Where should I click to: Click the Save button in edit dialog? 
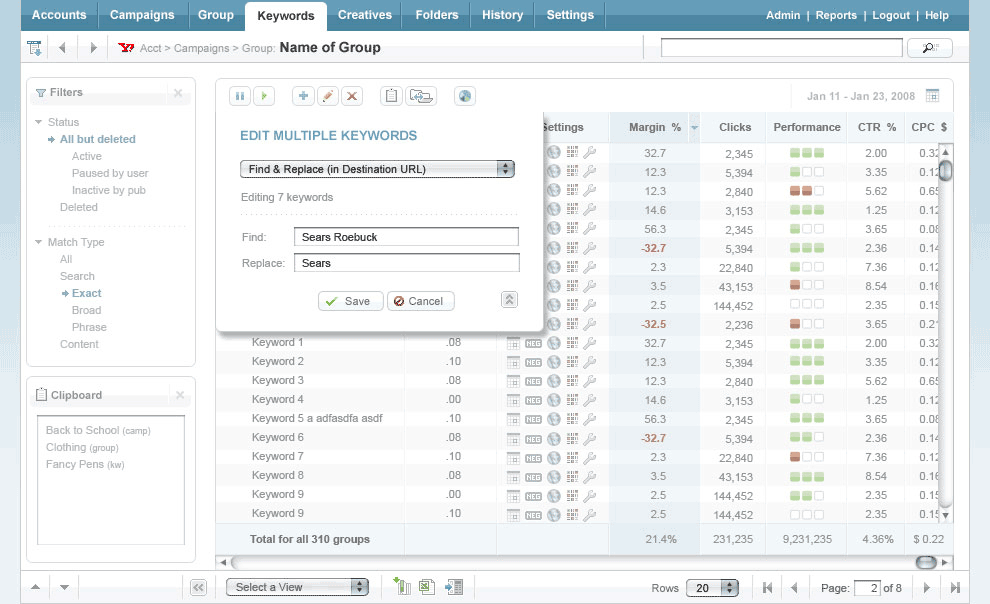[350, 301]
